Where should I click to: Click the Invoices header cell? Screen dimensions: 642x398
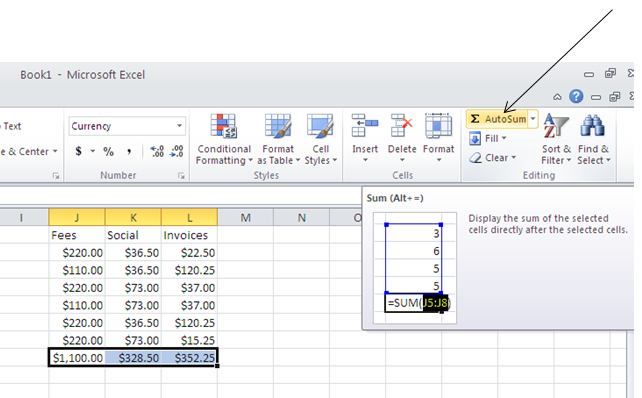[x=189, y=235]
